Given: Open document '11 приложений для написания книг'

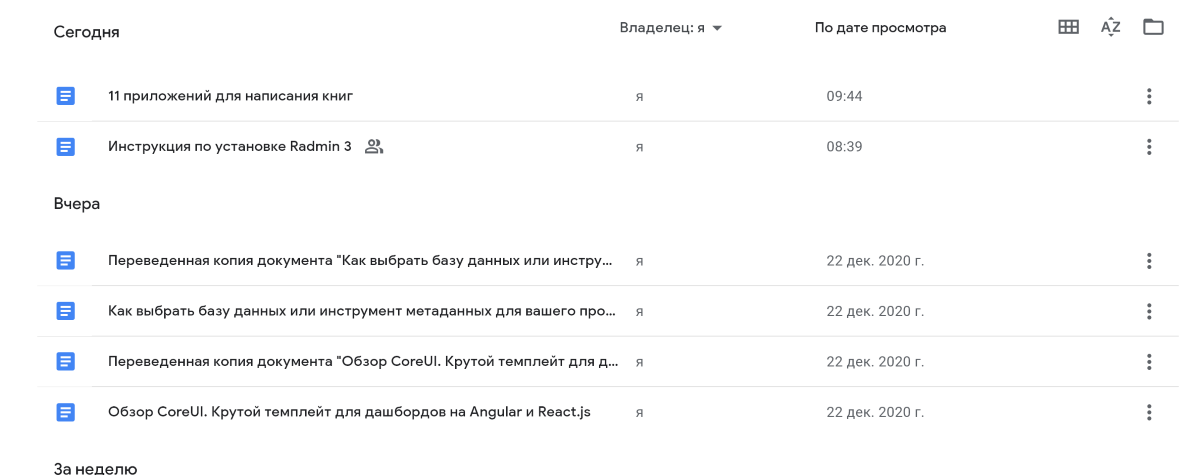Looking at the screenshot, I should click(x=230, y=96).
